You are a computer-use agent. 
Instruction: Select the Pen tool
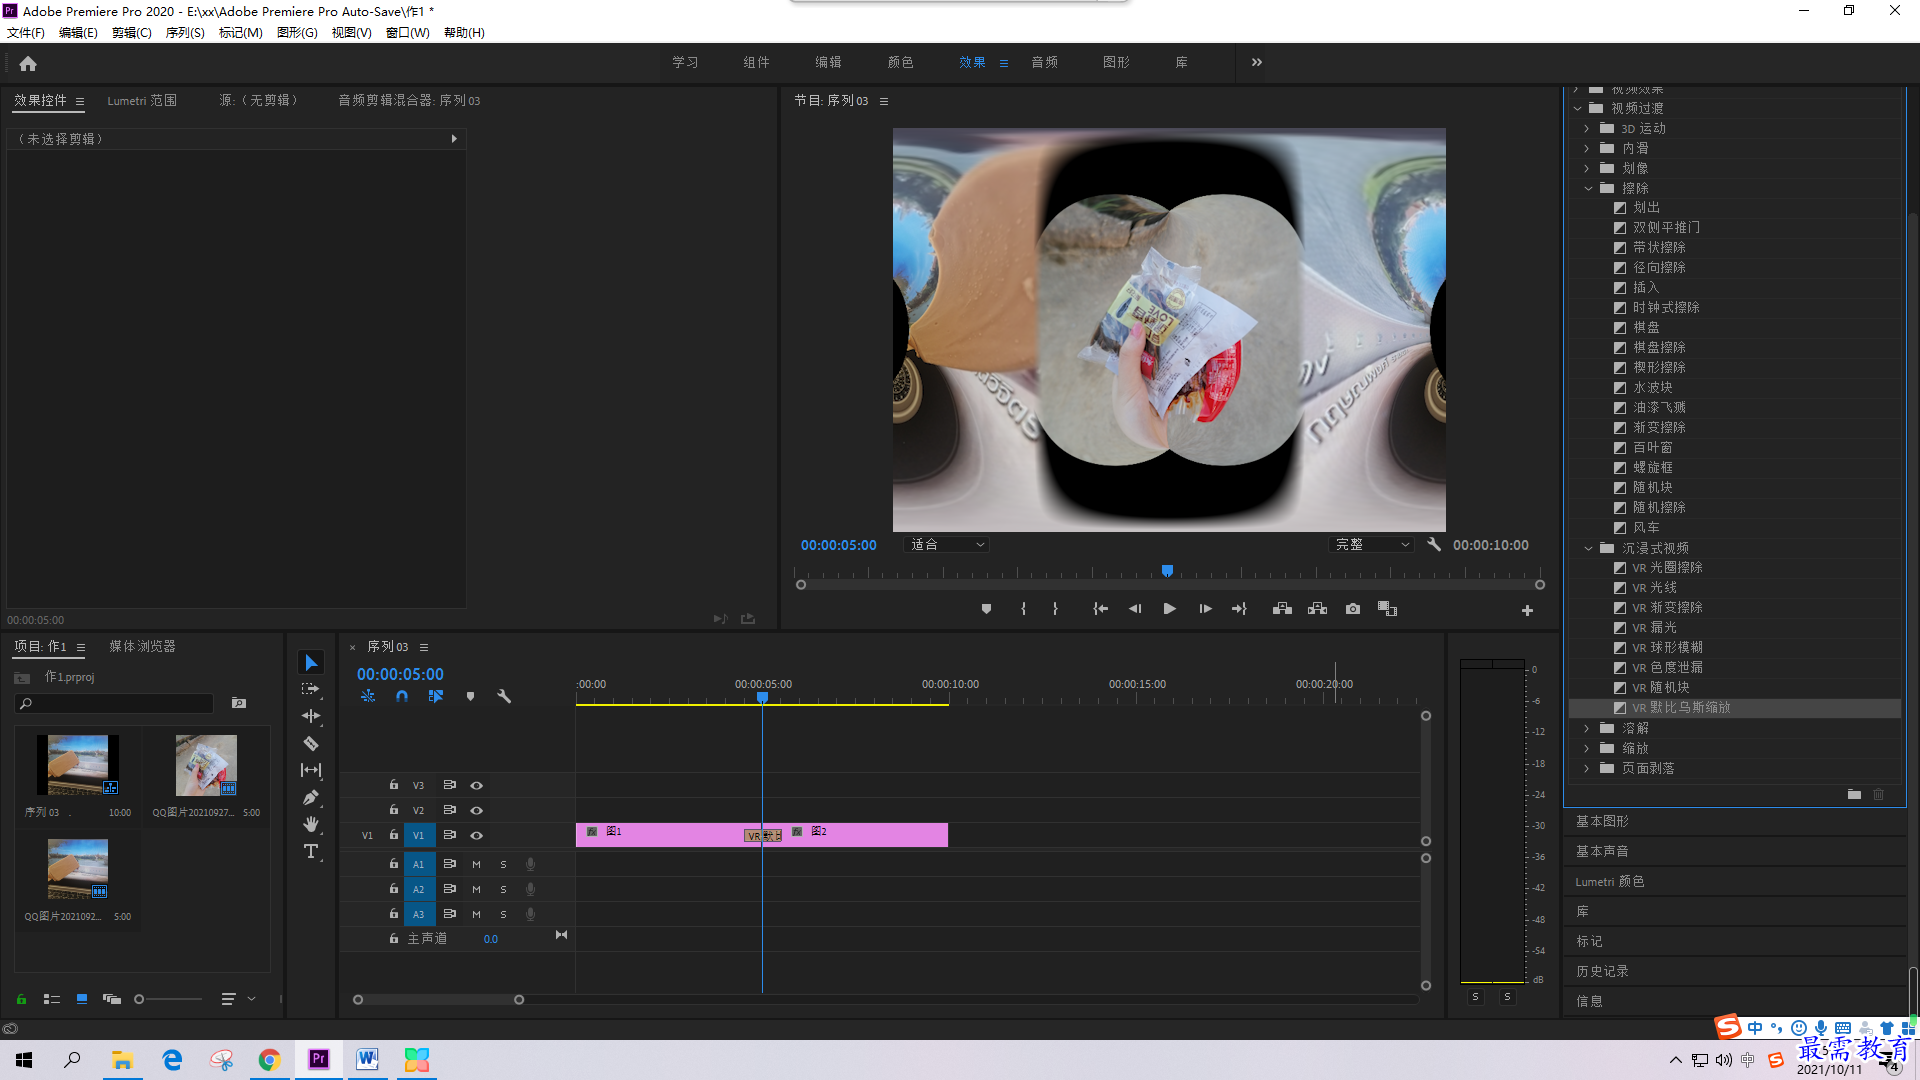[x=311, y=797]
